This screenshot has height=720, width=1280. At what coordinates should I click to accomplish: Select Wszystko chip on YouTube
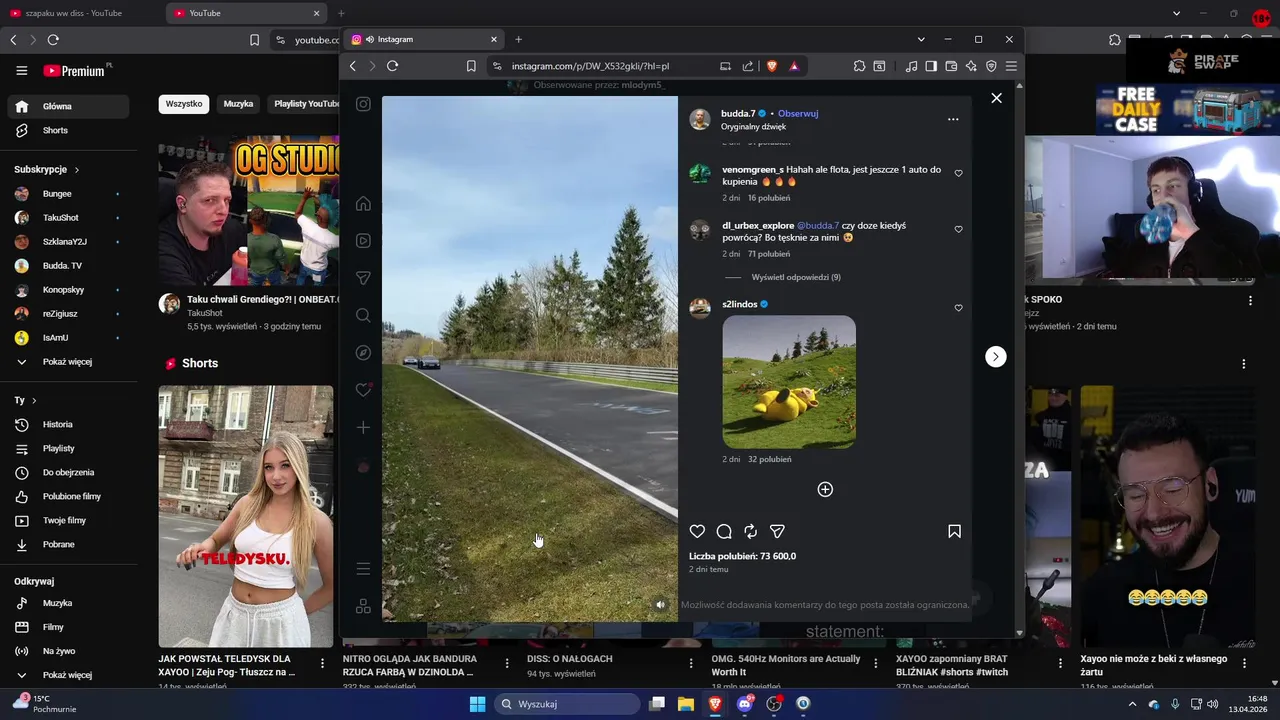click(184, 104)
